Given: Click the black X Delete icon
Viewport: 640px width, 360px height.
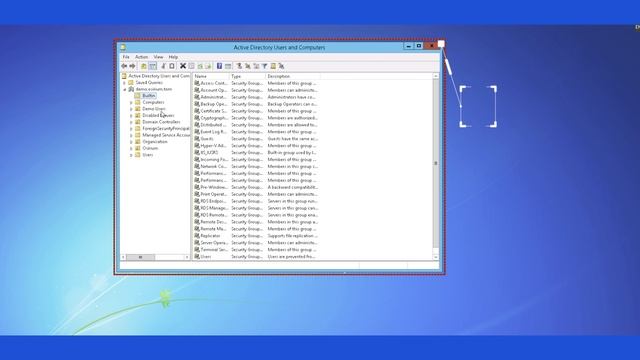Looking at the screenshot, I should click(183, 66).
